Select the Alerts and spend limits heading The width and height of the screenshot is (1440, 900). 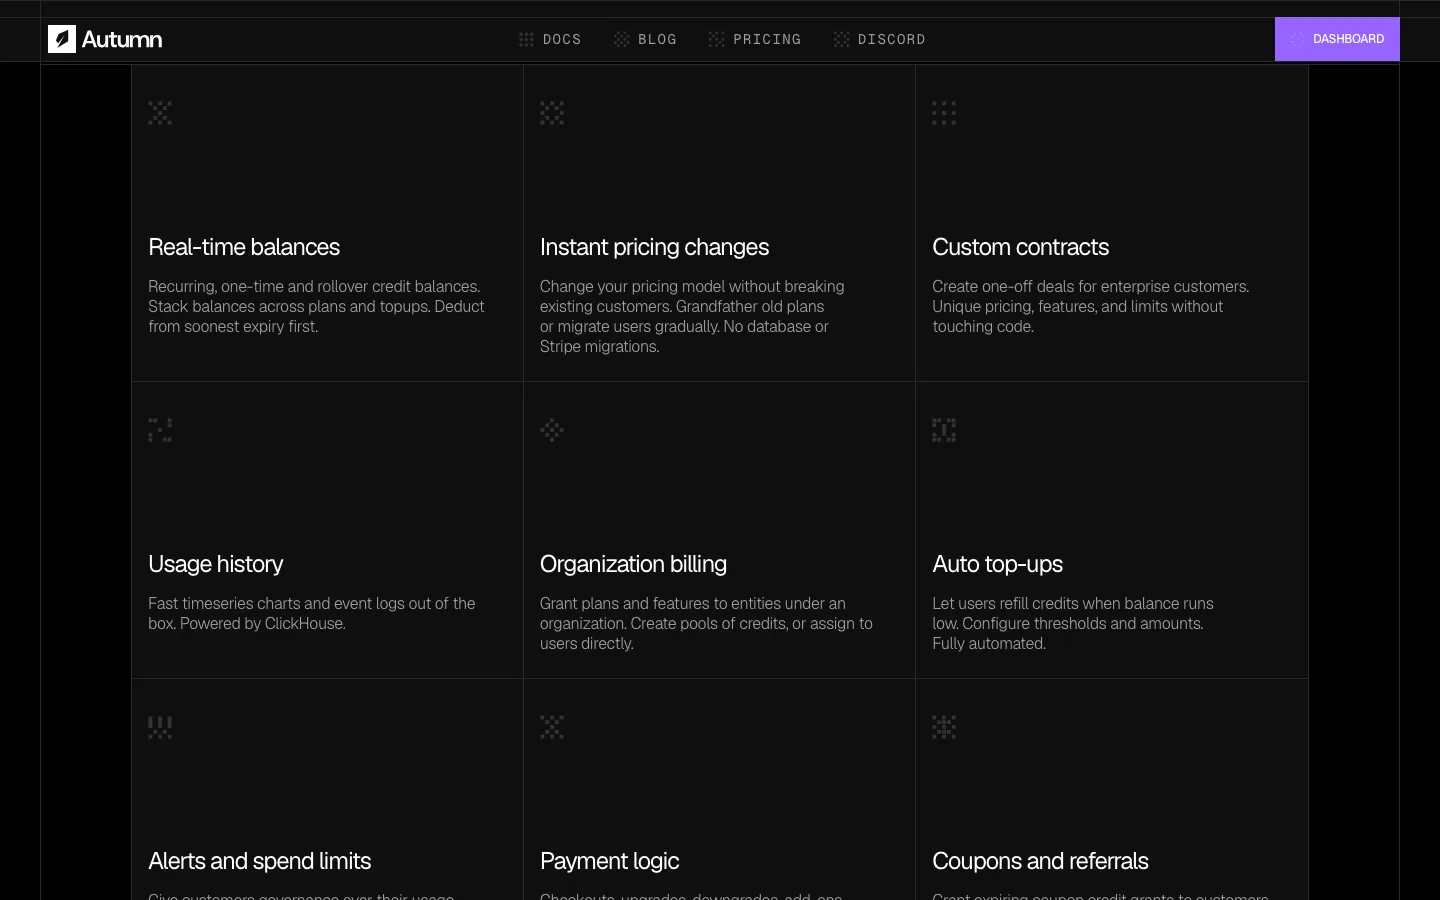click(259, 861)
